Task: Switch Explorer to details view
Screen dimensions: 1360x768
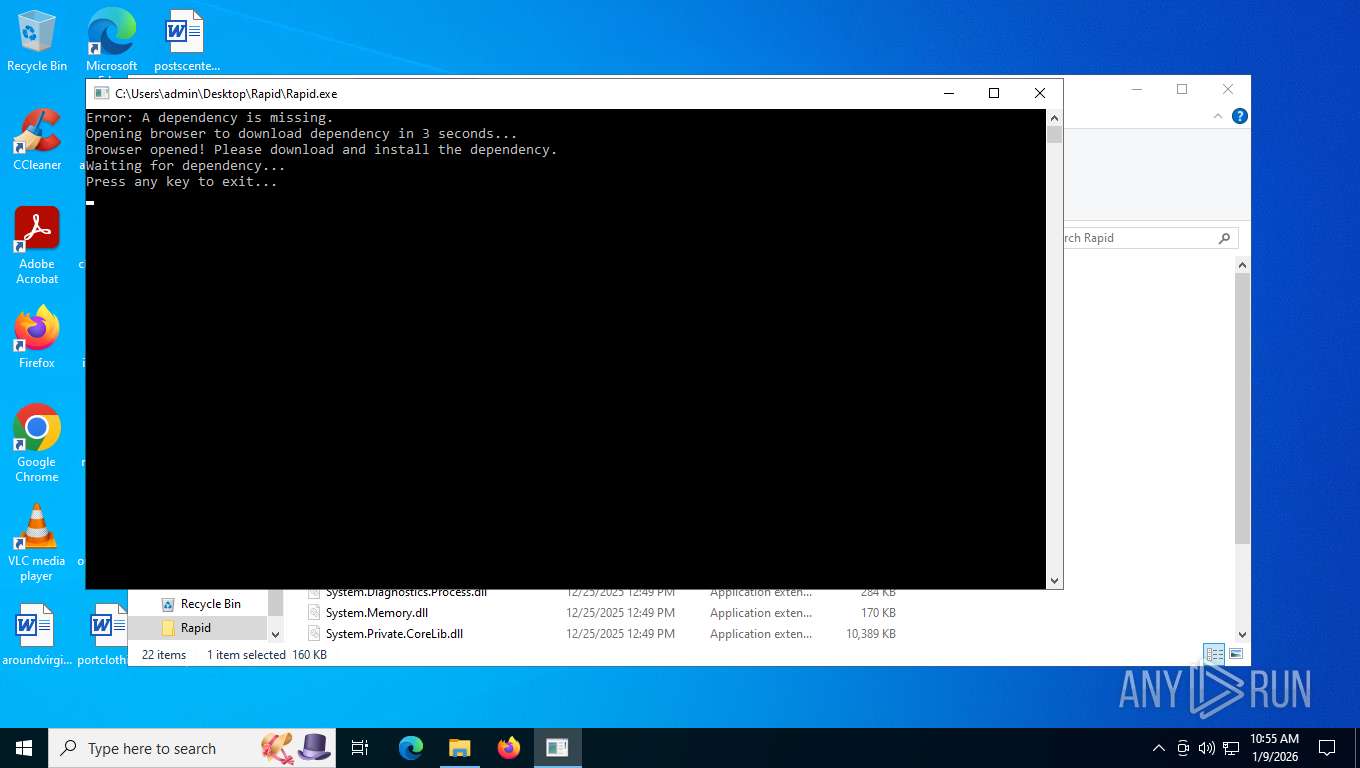Action: (1214, 655)
